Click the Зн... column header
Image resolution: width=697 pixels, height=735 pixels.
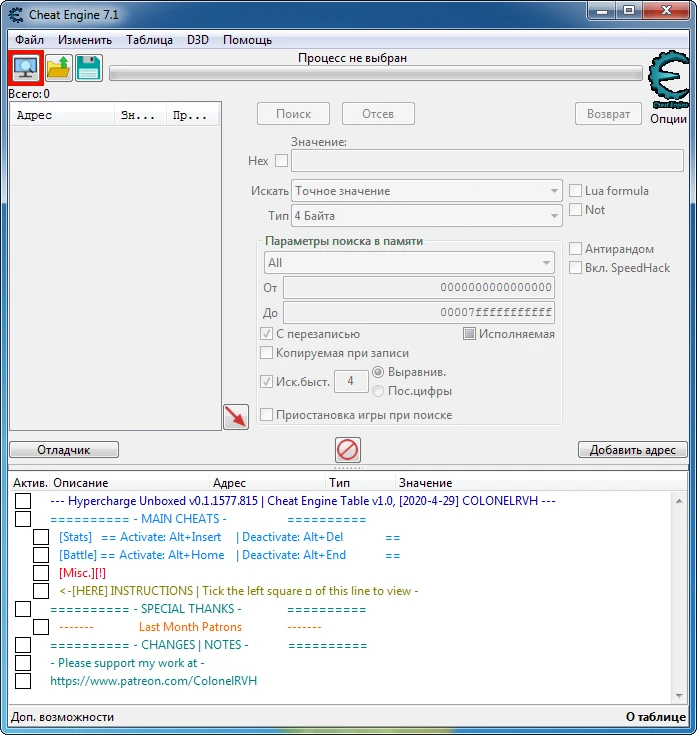point(140,115)
